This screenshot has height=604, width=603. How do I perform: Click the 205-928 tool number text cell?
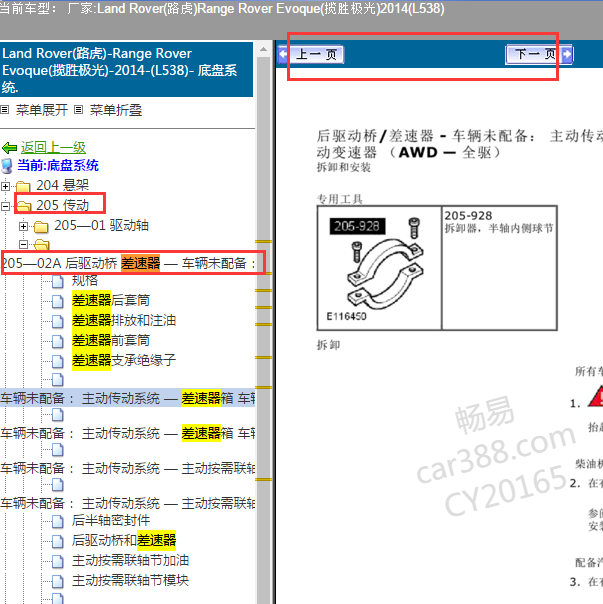(x=499, y=268)
